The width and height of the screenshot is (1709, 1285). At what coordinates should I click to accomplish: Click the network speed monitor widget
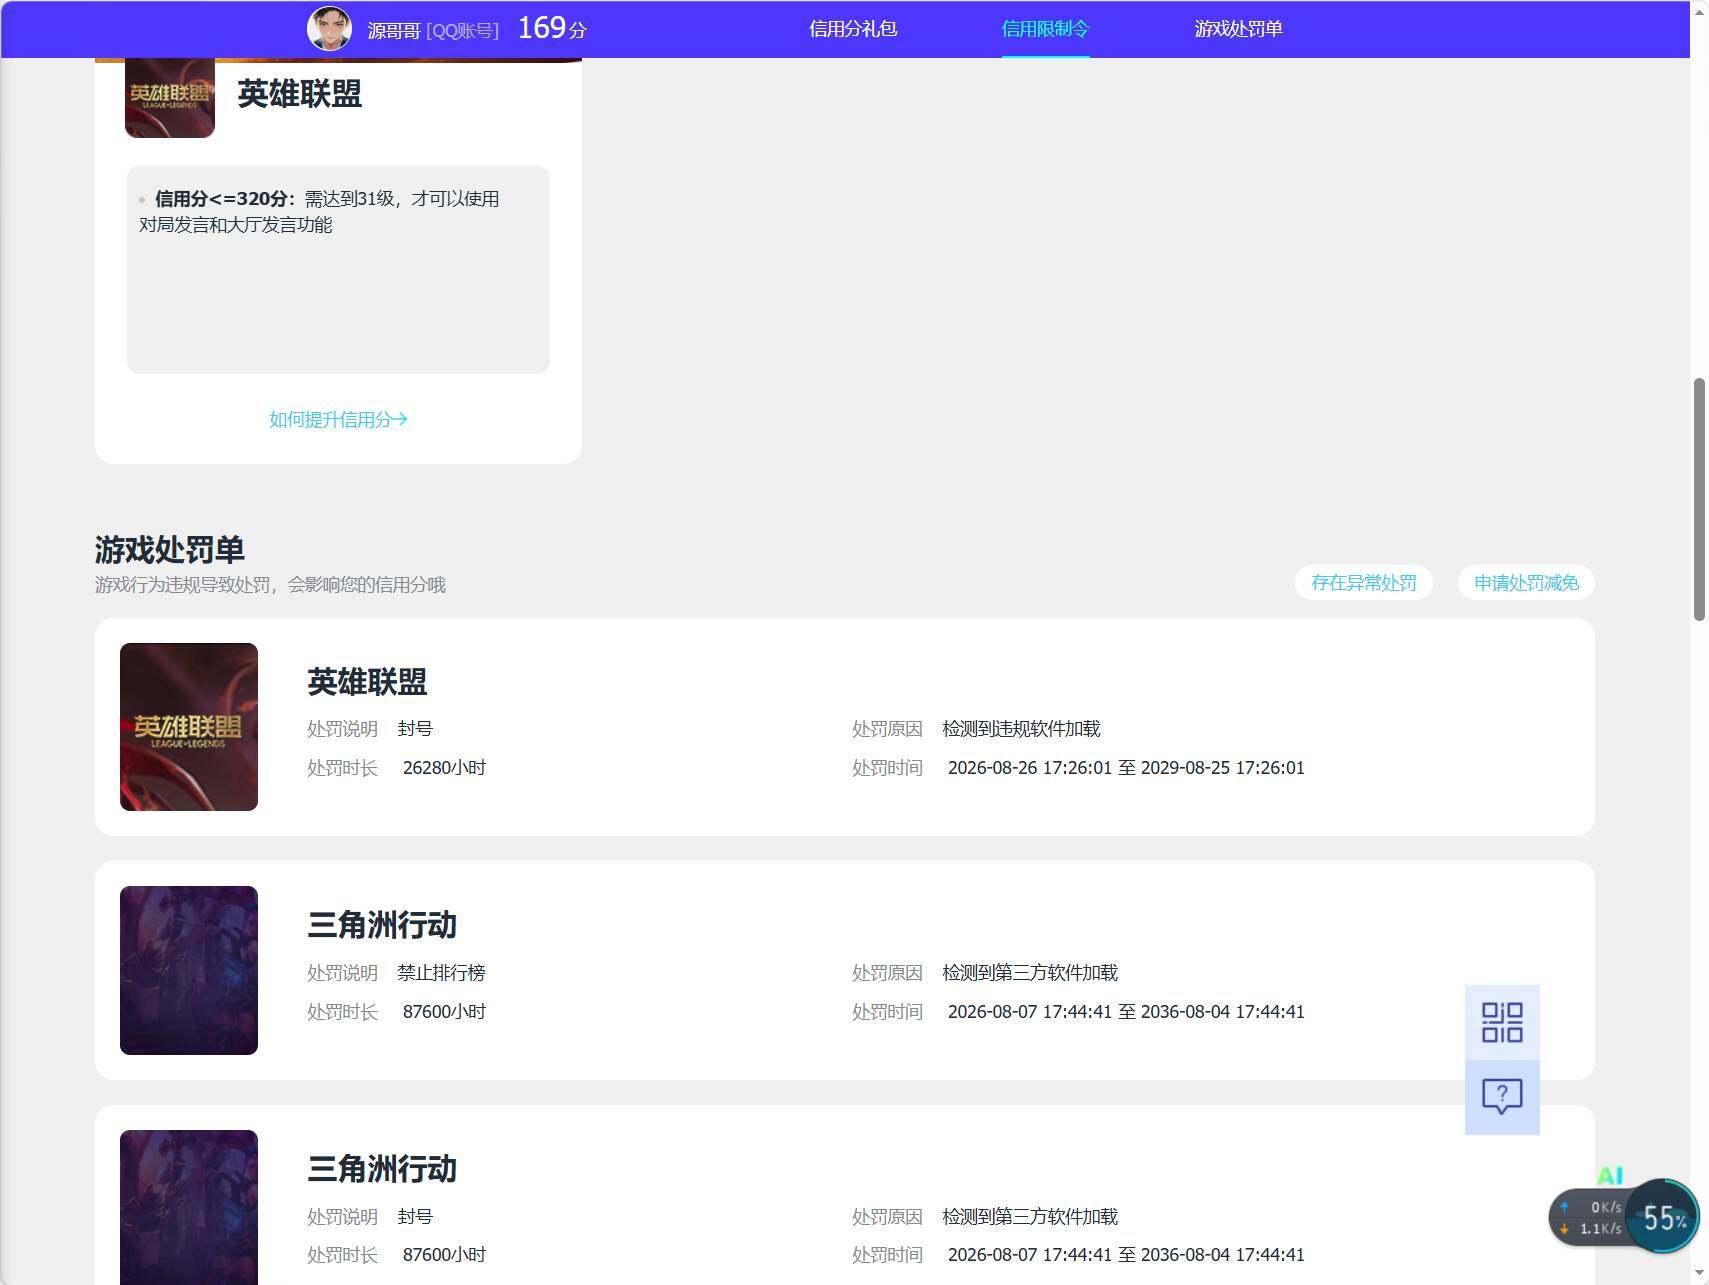pos(1590,1218)
